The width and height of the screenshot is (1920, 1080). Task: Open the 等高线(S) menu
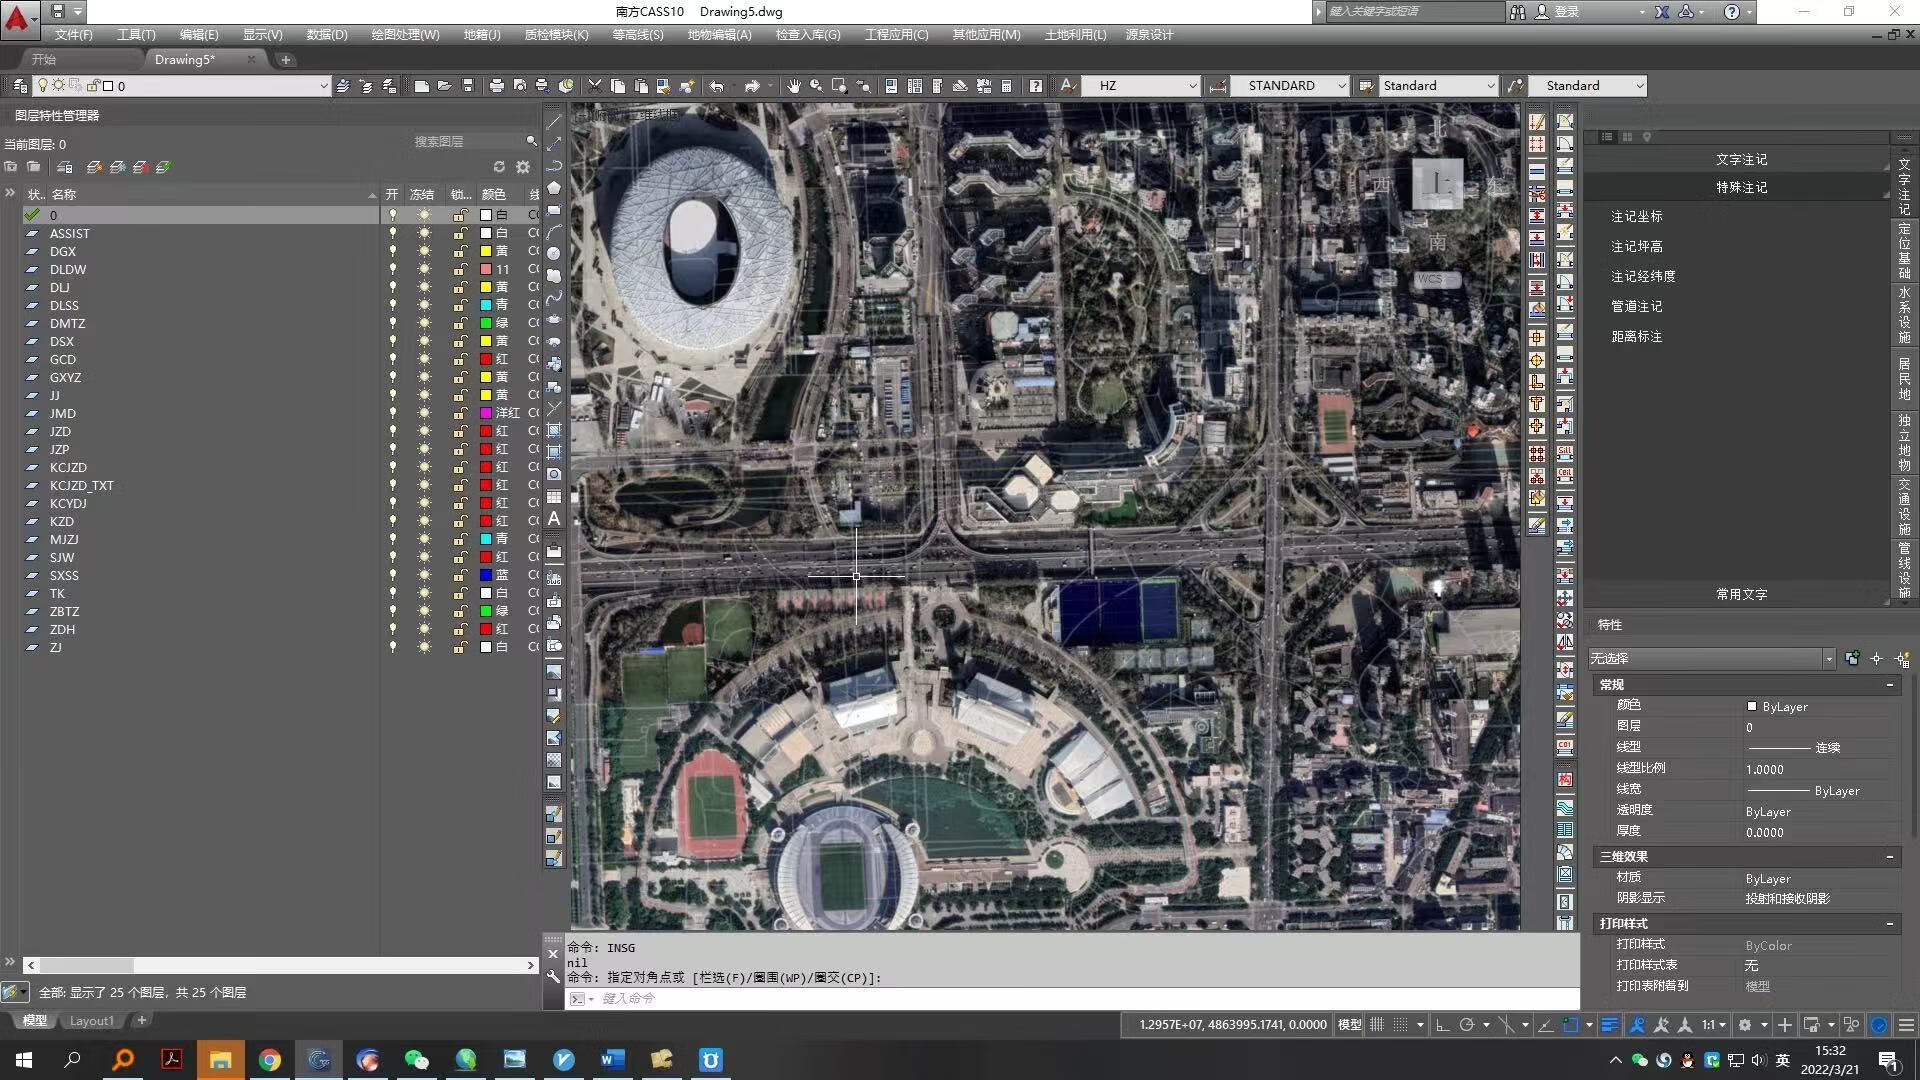coord(637,34)
